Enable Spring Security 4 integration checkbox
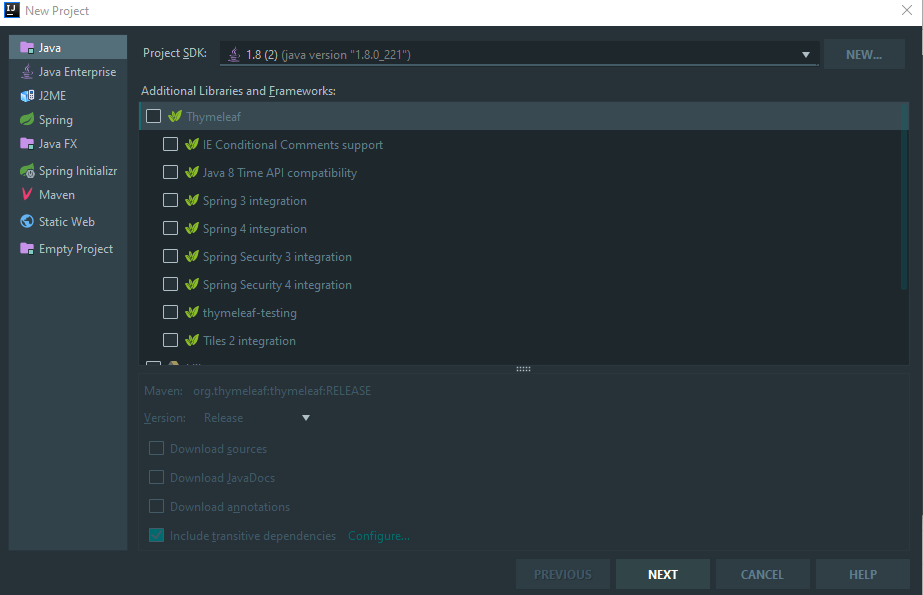The image size is (923, 595). [x=170, y=284]
